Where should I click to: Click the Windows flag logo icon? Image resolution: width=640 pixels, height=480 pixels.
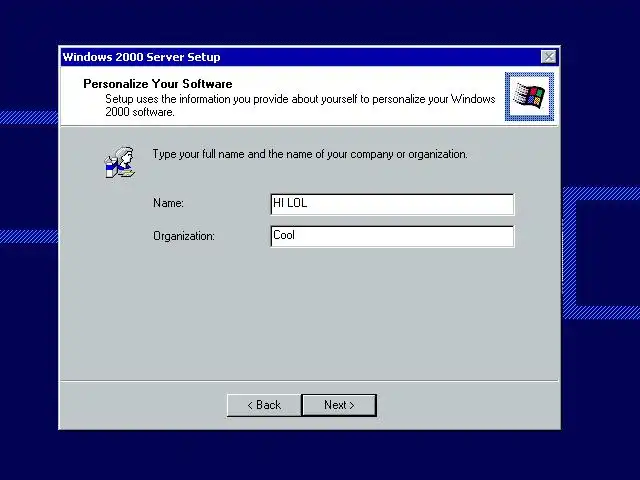click(529, 96)
